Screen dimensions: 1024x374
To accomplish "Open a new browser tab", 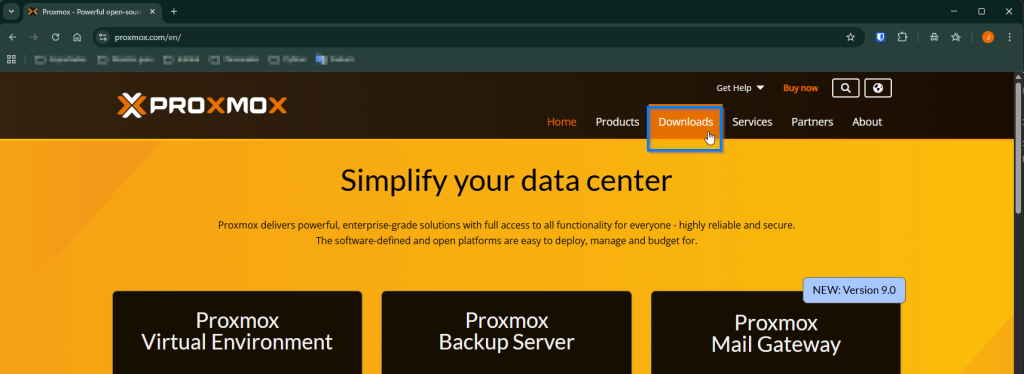I will pos(174,12).
